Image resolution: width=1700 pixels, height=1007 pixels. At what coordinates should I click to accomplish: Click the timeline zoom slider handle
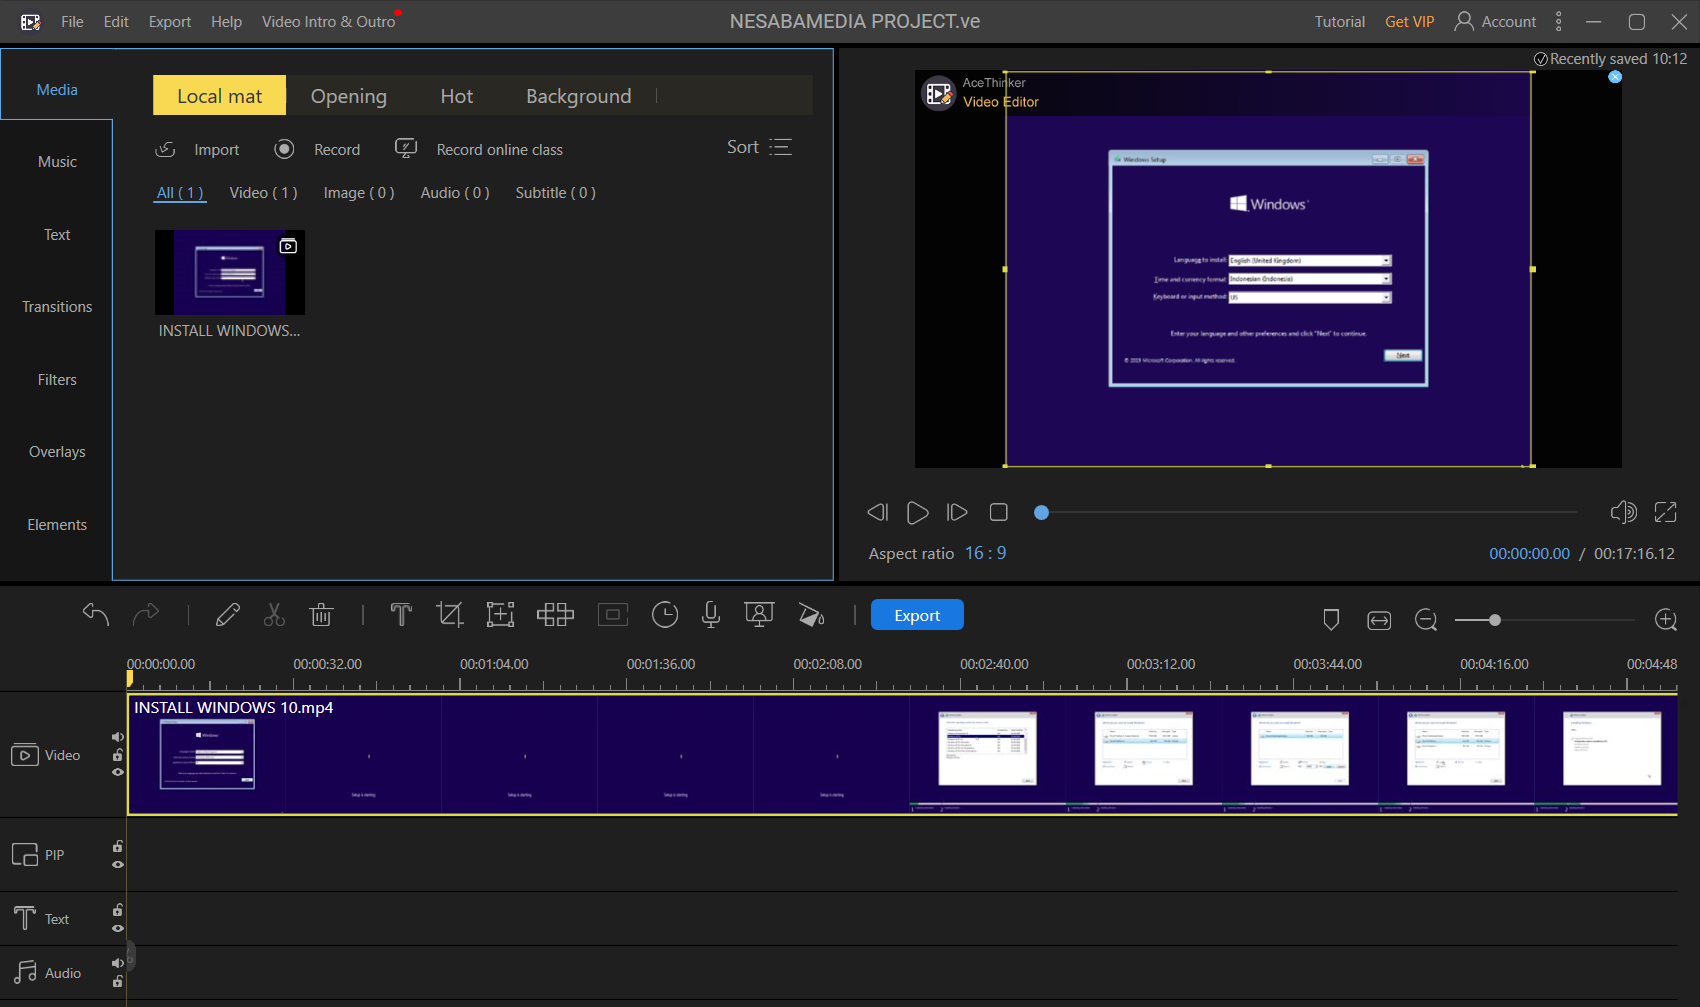point(1494,620)
